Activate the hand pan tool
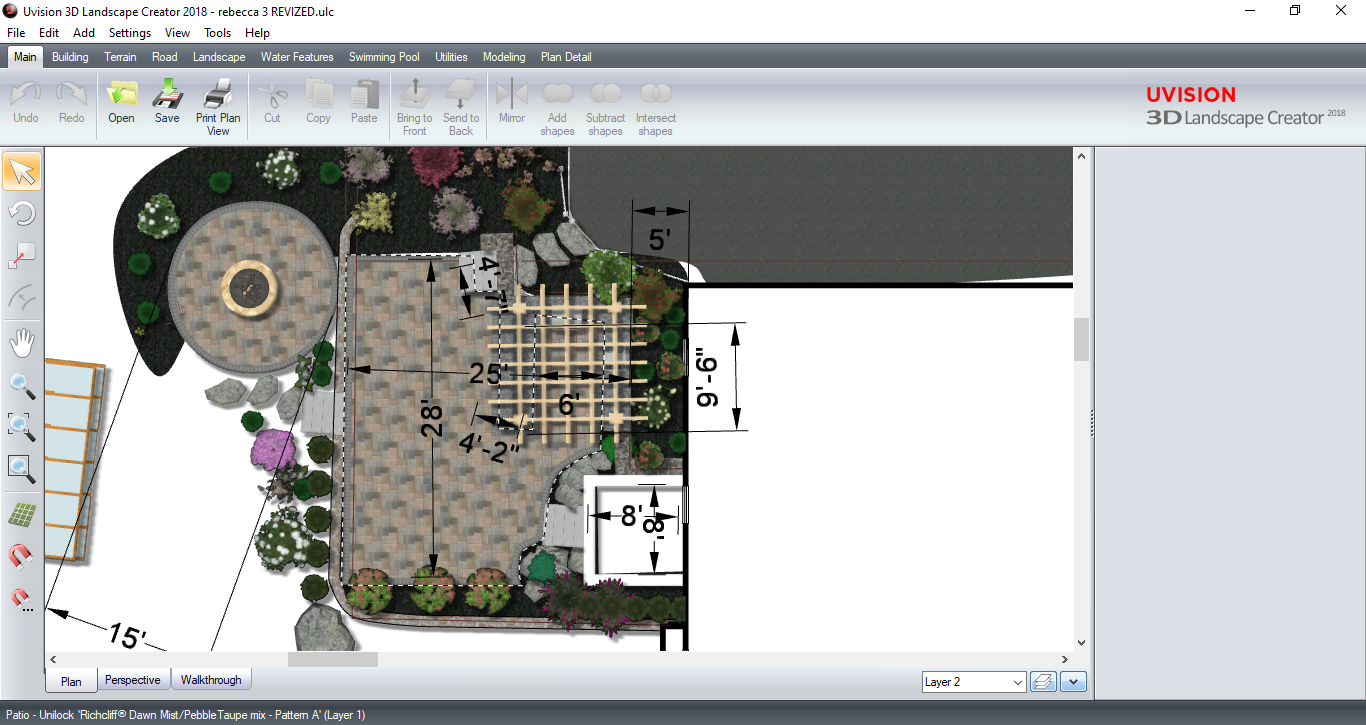The height and width of the screenshot is (725, 1366). pyautogui.click(x=22, y=344)
